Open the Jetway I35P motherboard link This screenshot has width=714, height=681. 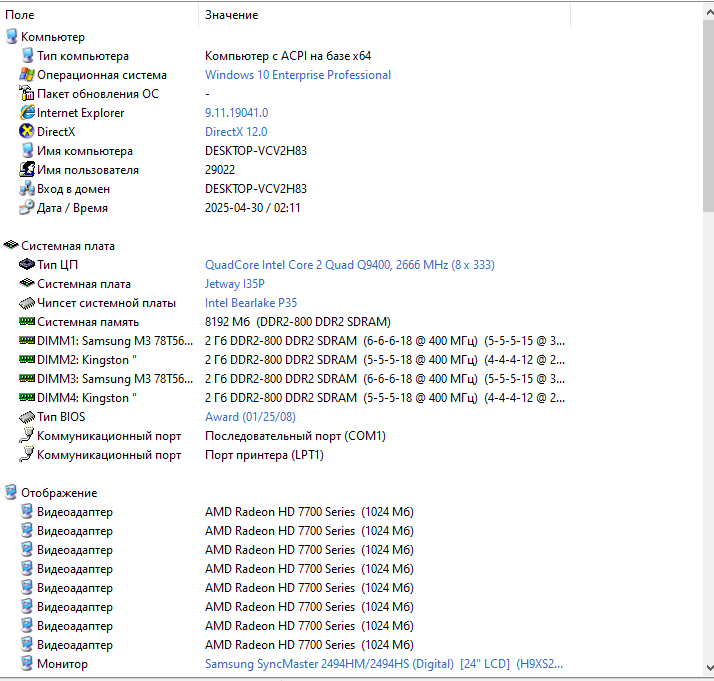coord(235,284)
